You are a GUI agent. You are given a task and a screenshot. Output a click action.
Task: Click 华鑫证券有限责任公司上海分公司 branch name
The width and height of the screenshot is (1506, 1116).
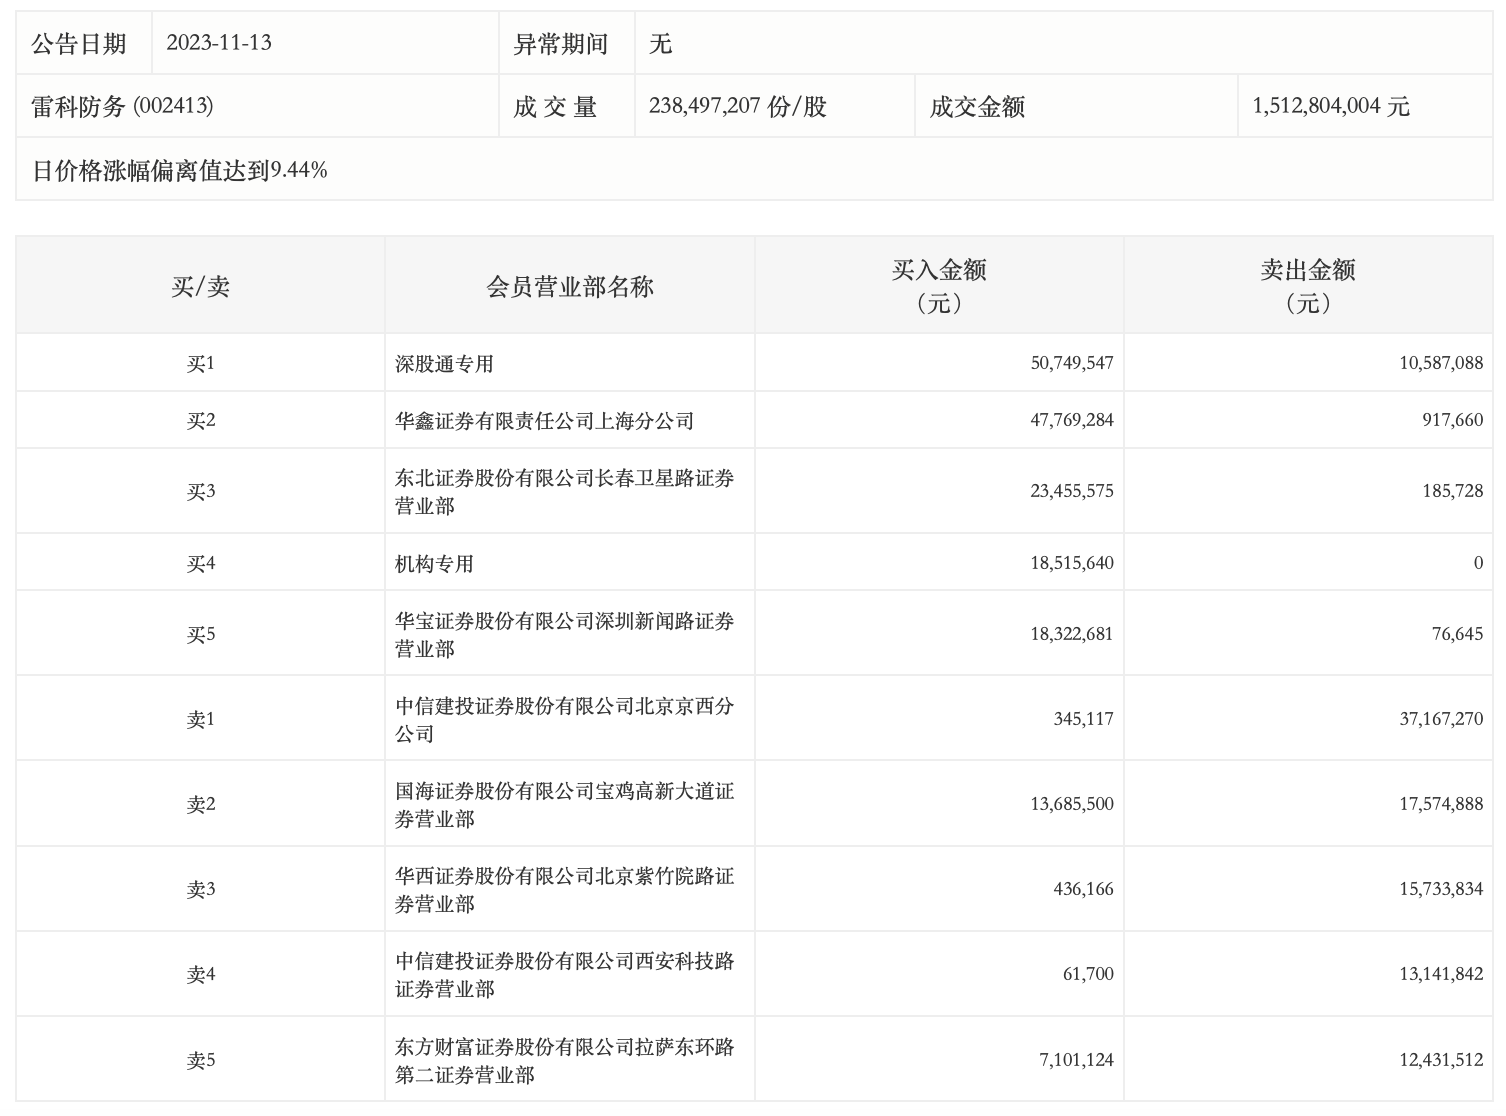point(544,421)
